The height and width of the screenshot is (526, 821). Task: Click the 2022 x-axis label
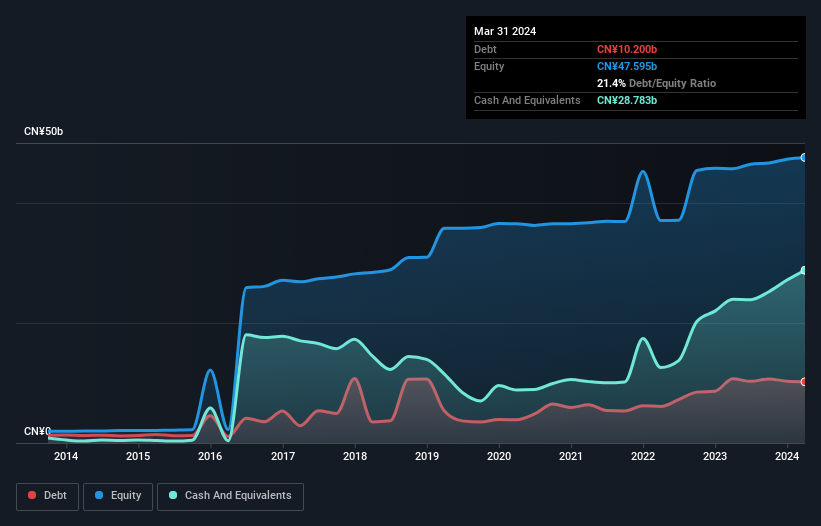click(643, 456)
